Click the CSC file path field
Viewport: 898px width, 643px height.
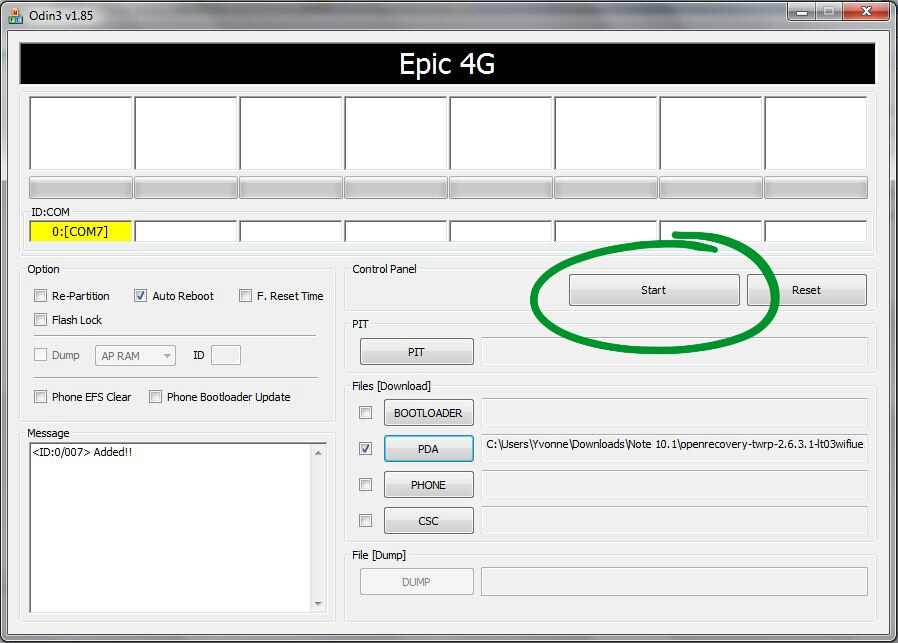click(x=674, y=520)
